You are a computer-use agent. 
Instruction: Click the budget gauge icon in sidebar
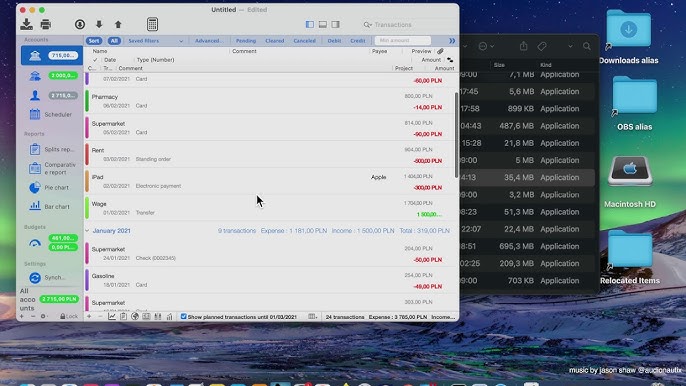tap(35, 243)
